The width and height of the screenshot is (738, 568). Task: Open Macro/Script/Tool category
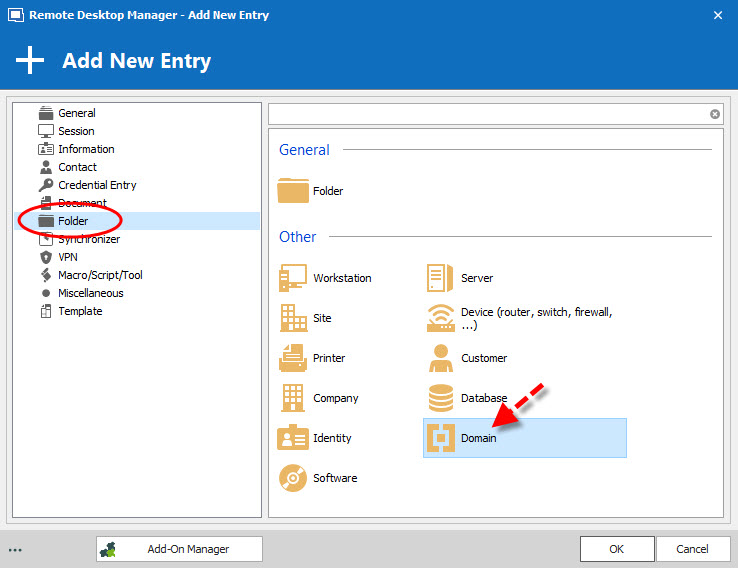(x=100, y=275)
